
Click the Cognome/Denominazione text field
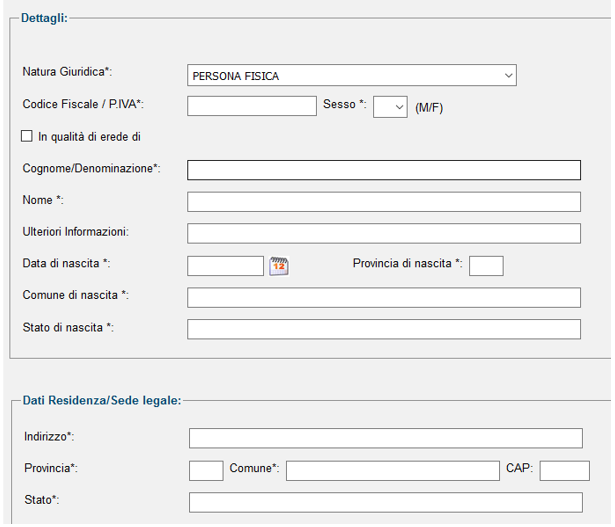pyautogui.click(x=384, y=170)
